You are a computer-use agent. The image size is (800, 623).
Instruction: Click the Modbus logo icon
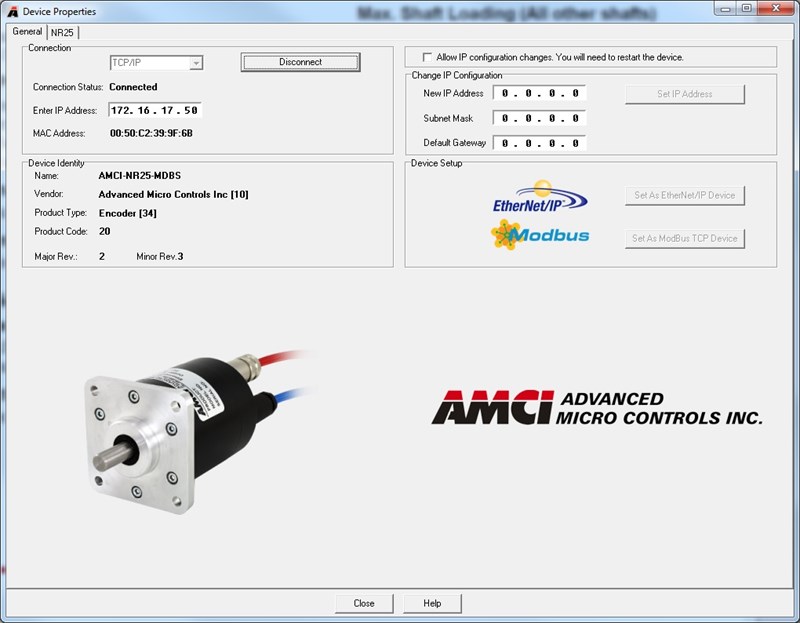click(x=540, y=236)
